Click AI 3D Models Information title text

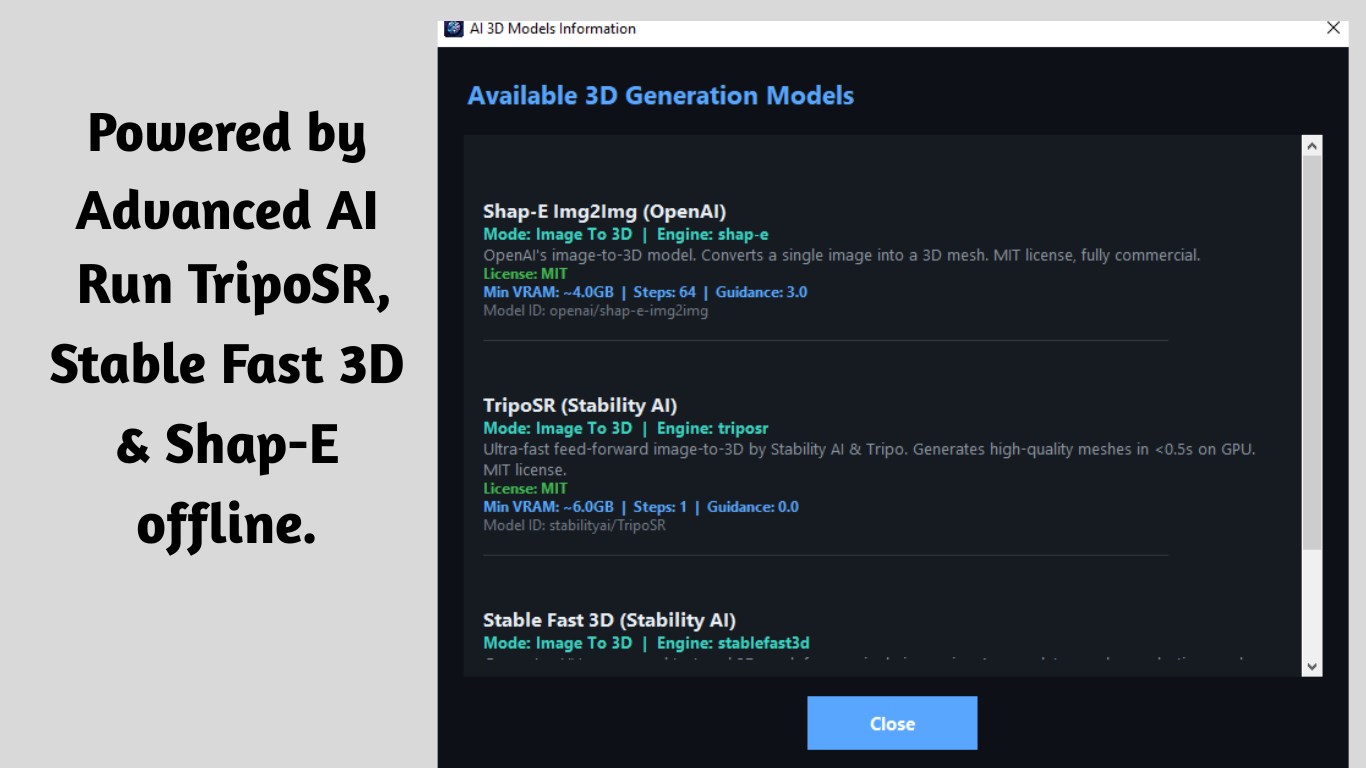pos(553,28)
